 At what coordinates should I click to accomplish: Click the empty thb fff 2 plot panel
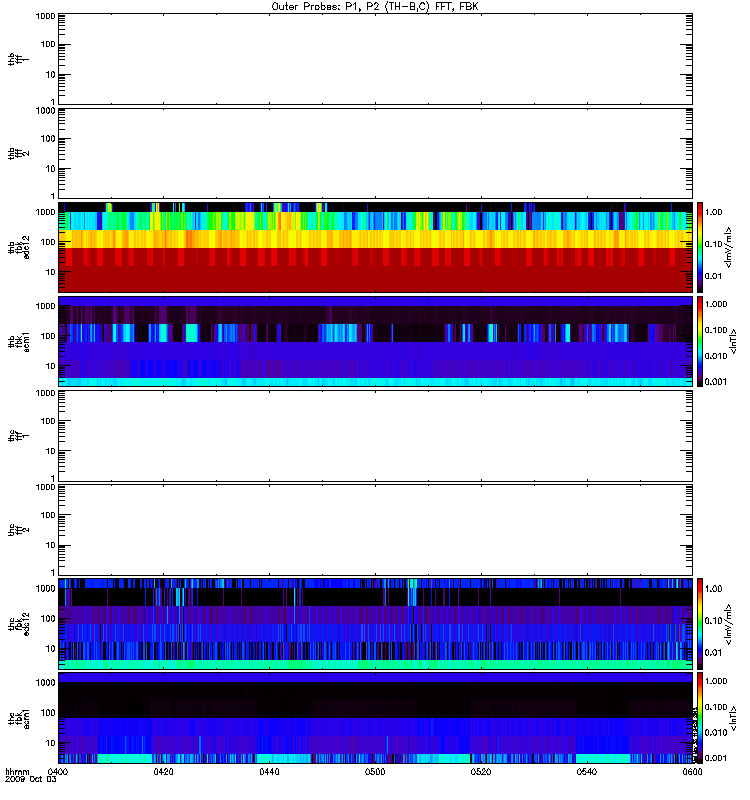click(x=375, y=153)
